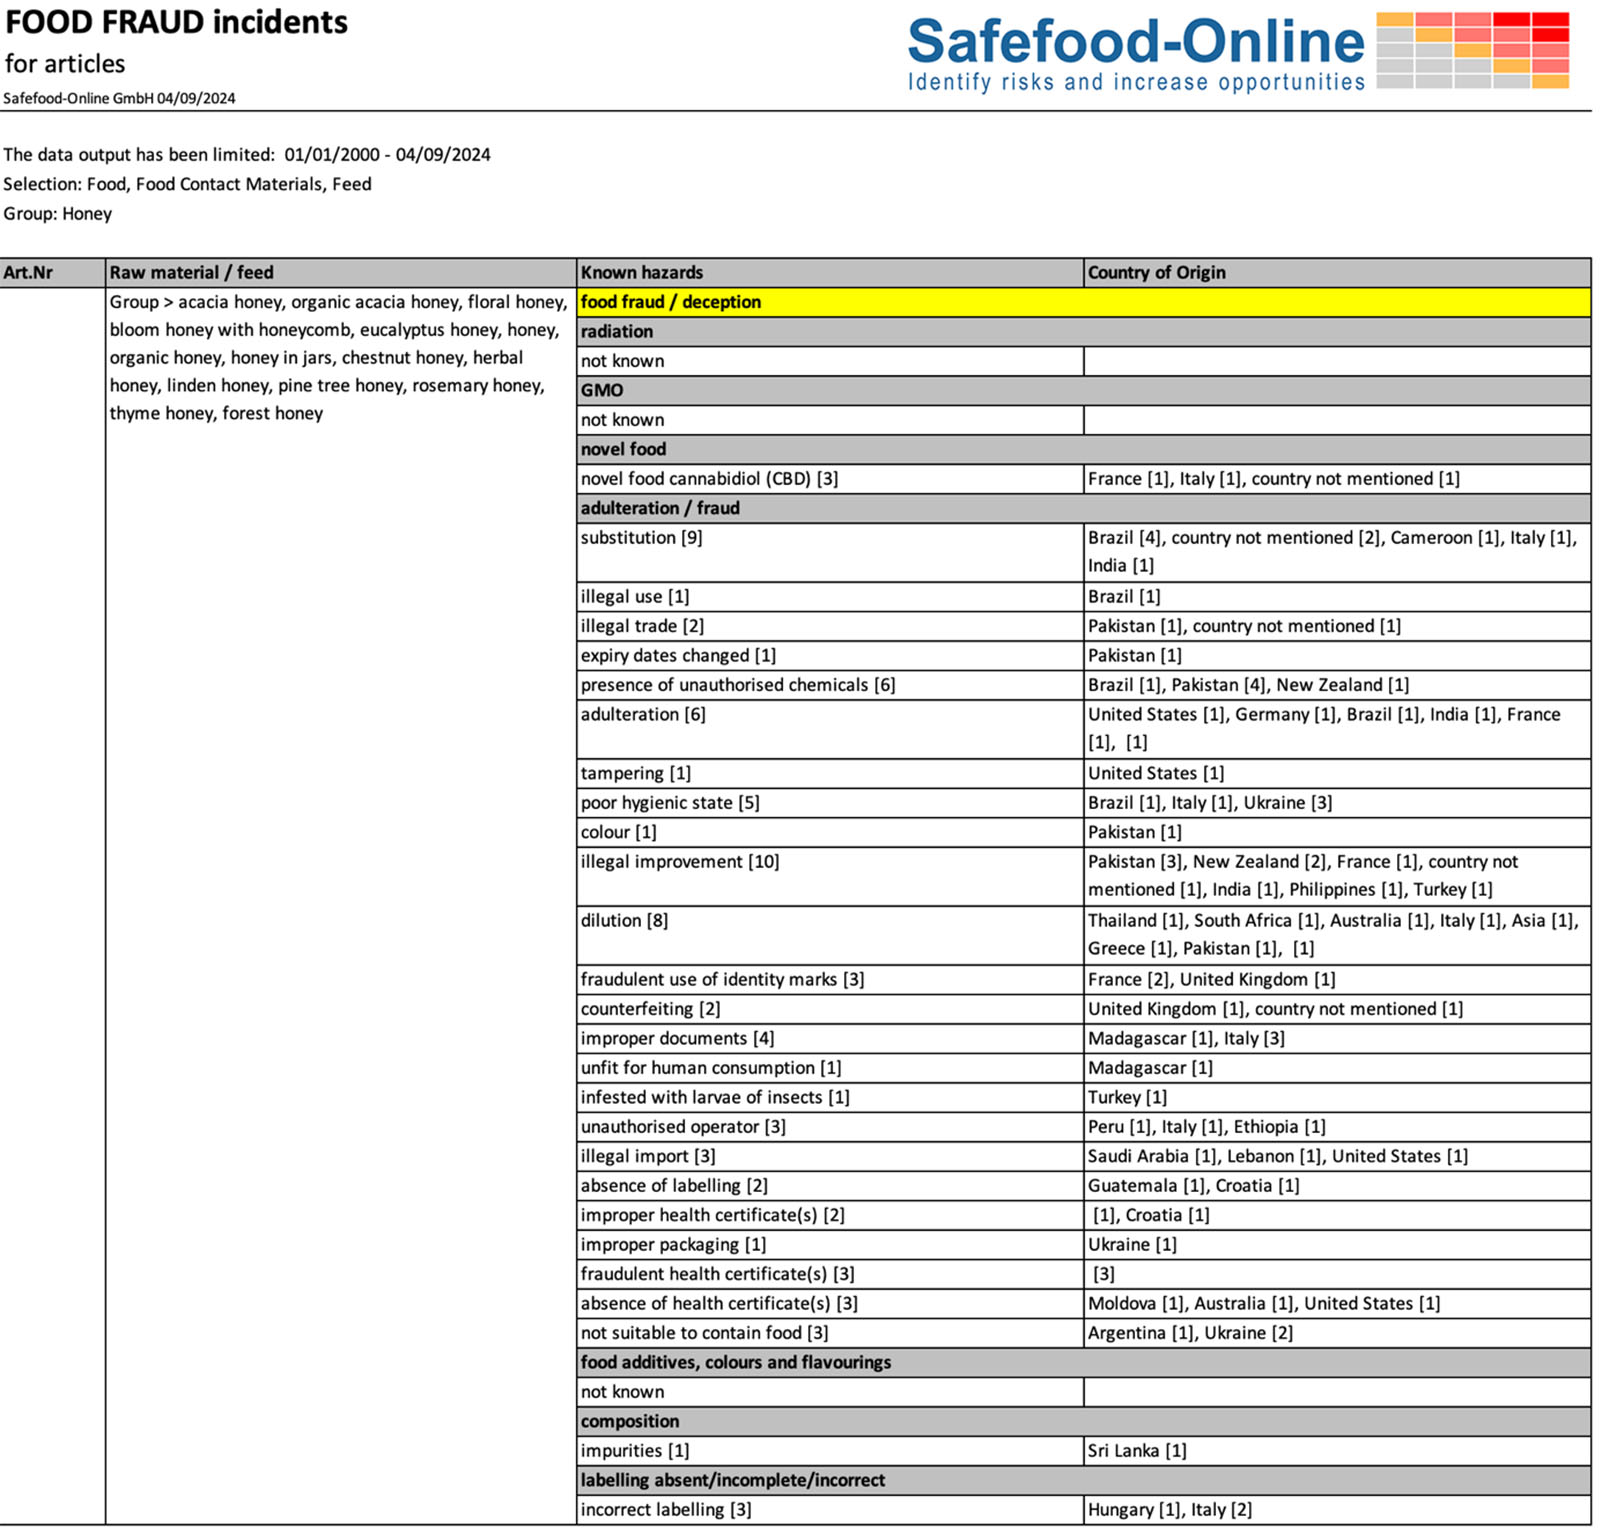Screen dimensions: 1602x1539
Task: Select the 'Sri Lanka [1]' country cell
Action: 1137,1451
